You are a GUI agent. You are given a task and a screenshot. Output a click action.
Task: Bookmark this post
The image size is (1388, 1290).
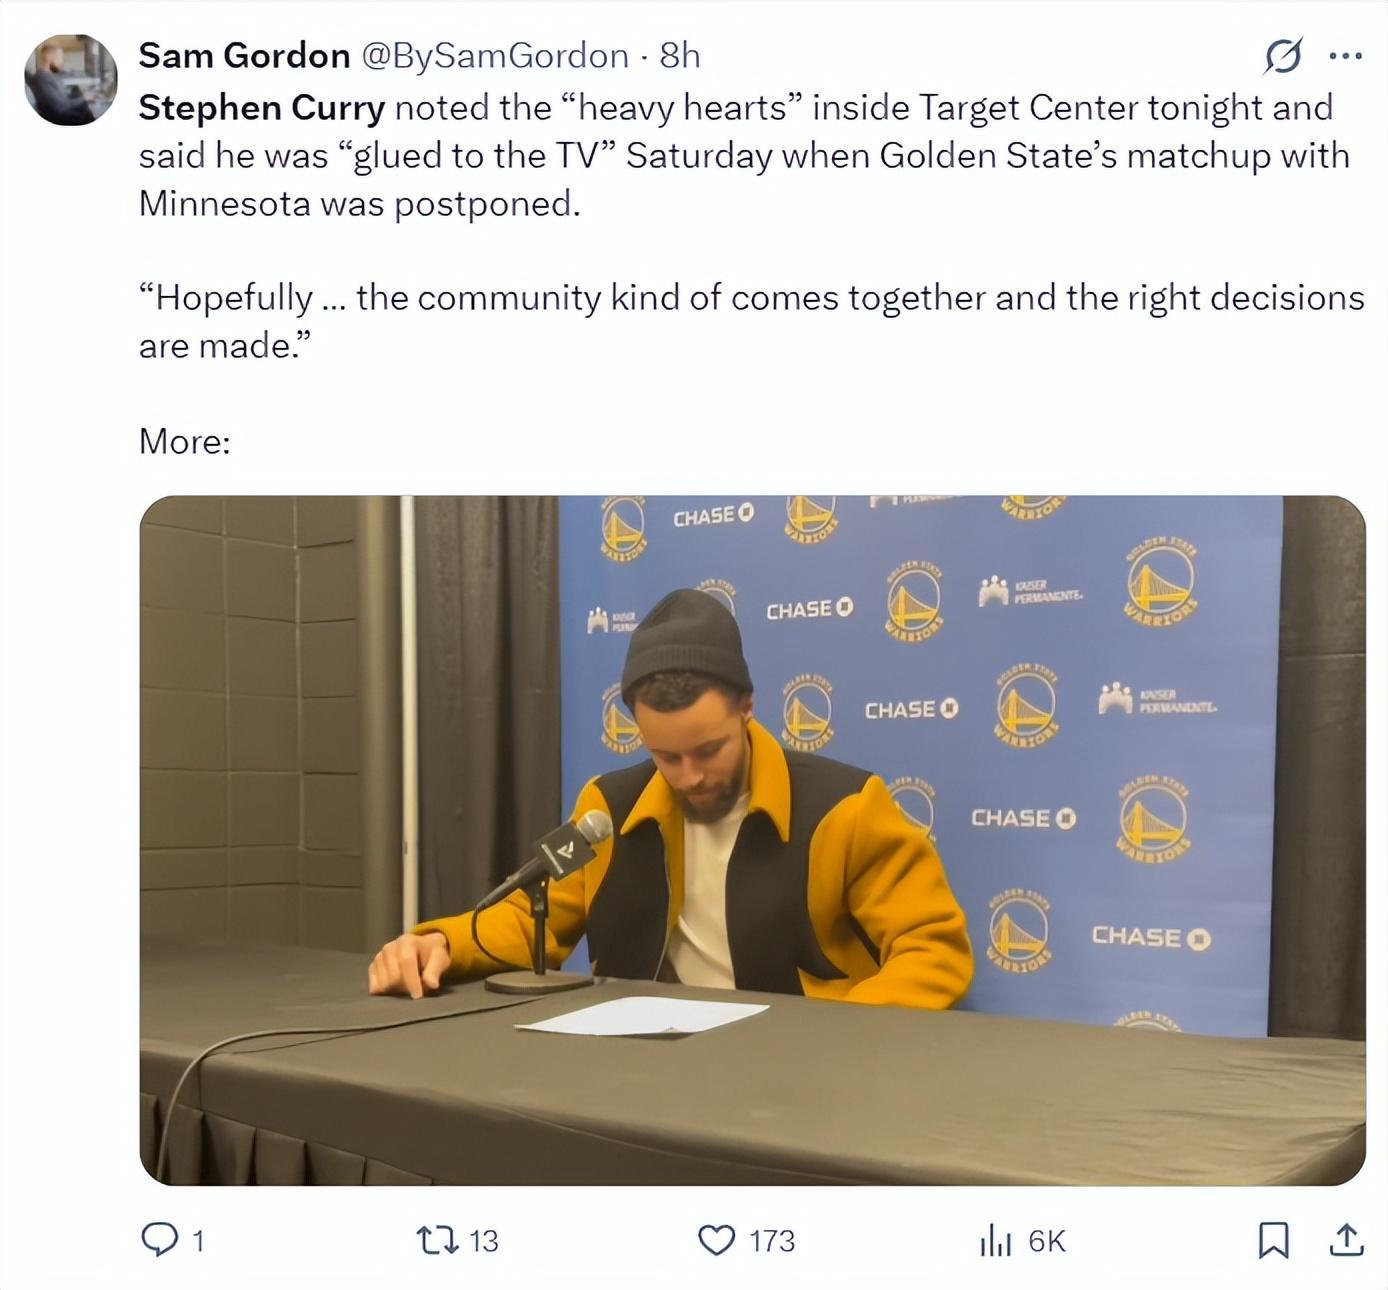tap(1272, 1240)
